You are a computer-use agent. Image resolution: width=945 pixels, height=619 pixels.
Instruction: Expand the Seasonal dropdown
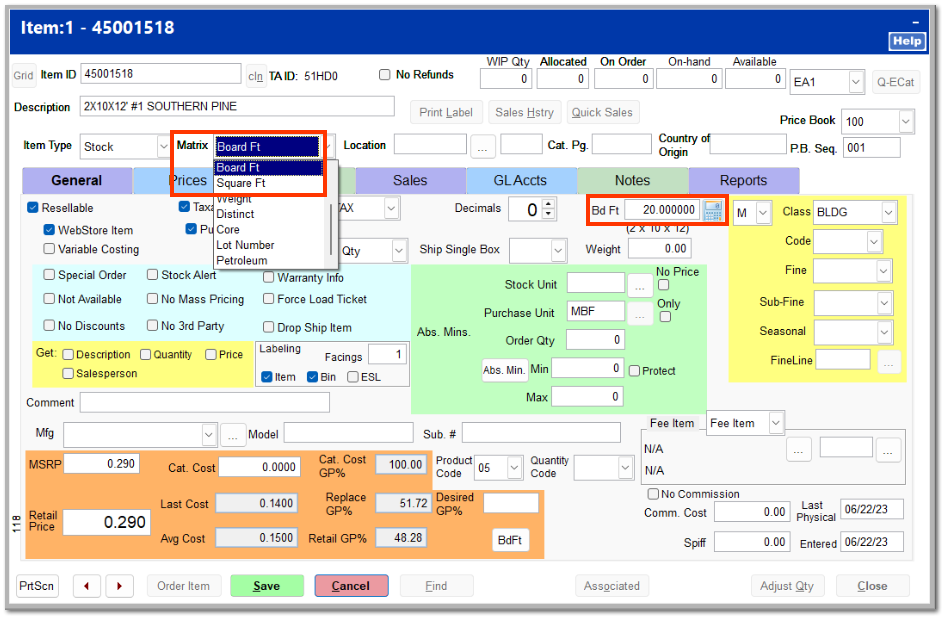884,331
